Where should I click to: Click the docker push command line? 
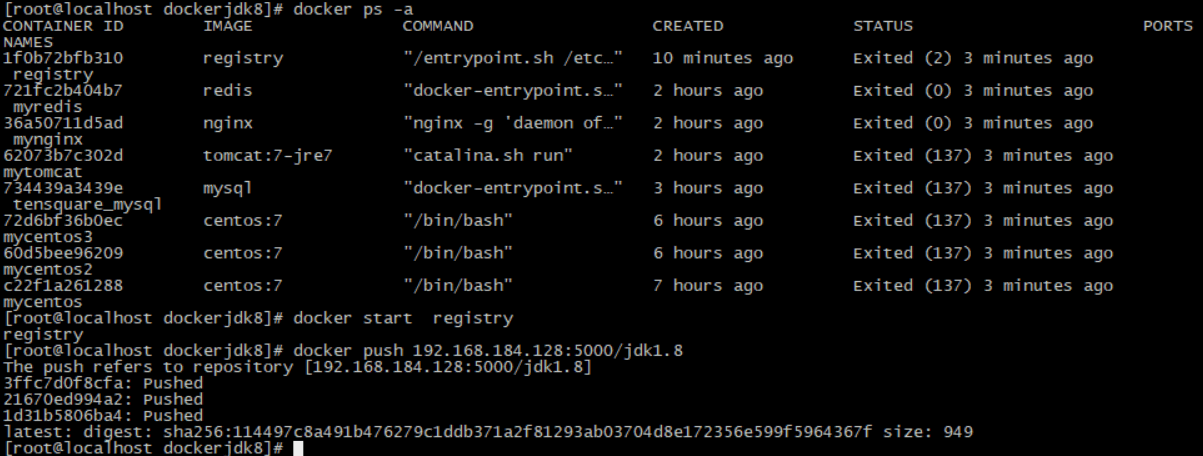tap(487, 351)
